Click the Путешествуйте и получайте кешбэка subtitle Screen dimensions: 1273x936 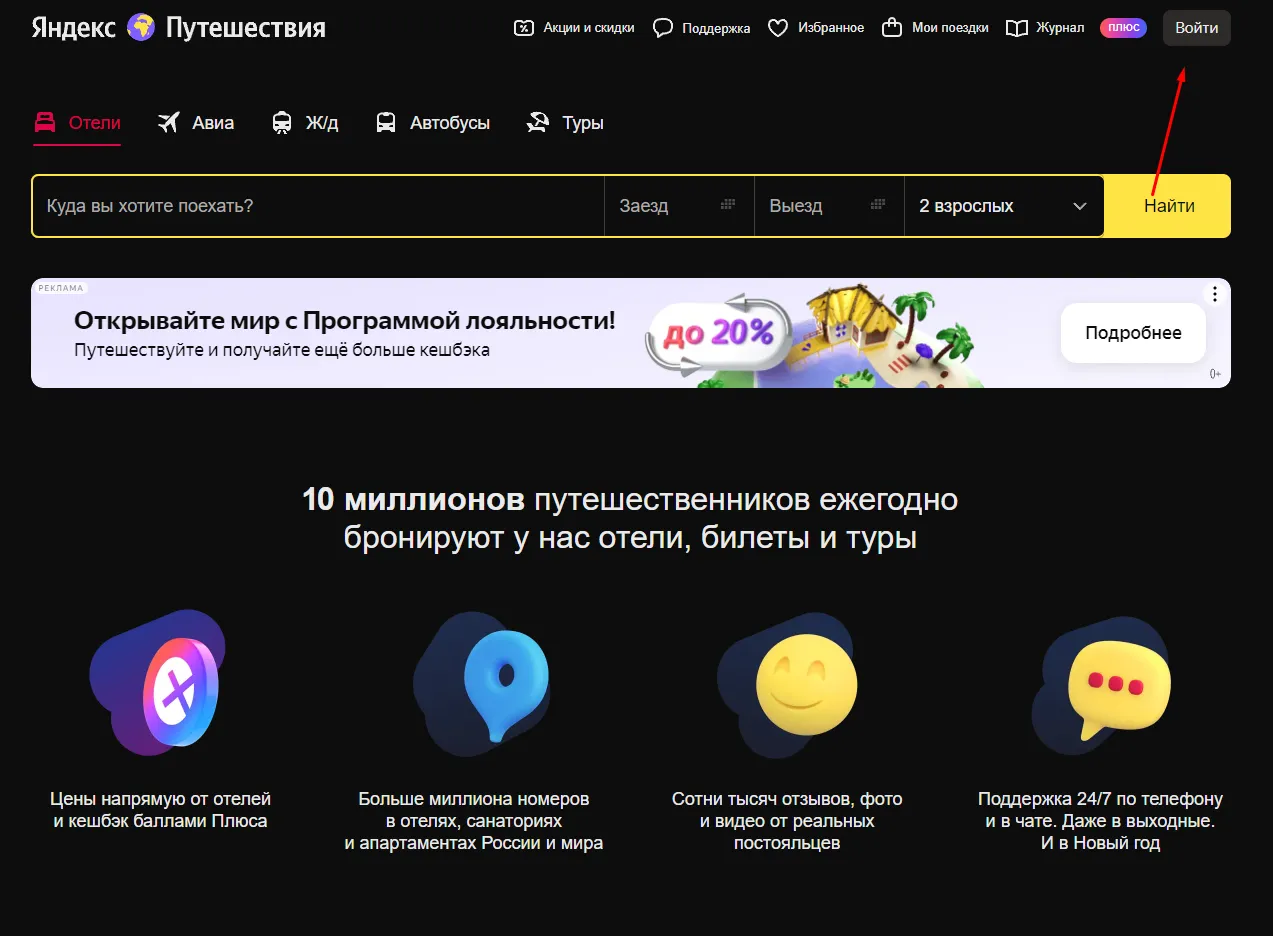point(282,350)
